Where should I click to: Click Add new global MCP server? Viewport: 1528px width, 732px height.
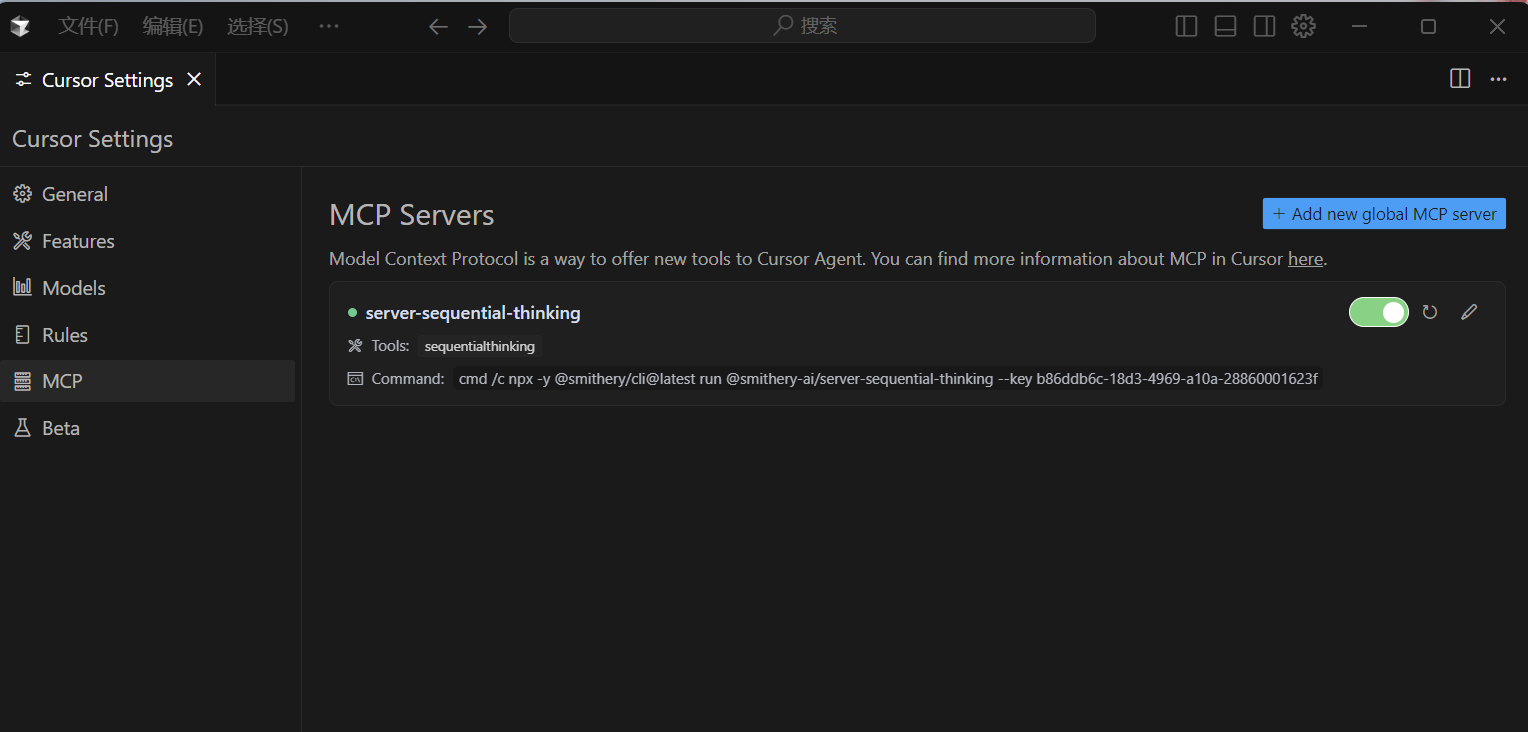tap(1384, 213)
